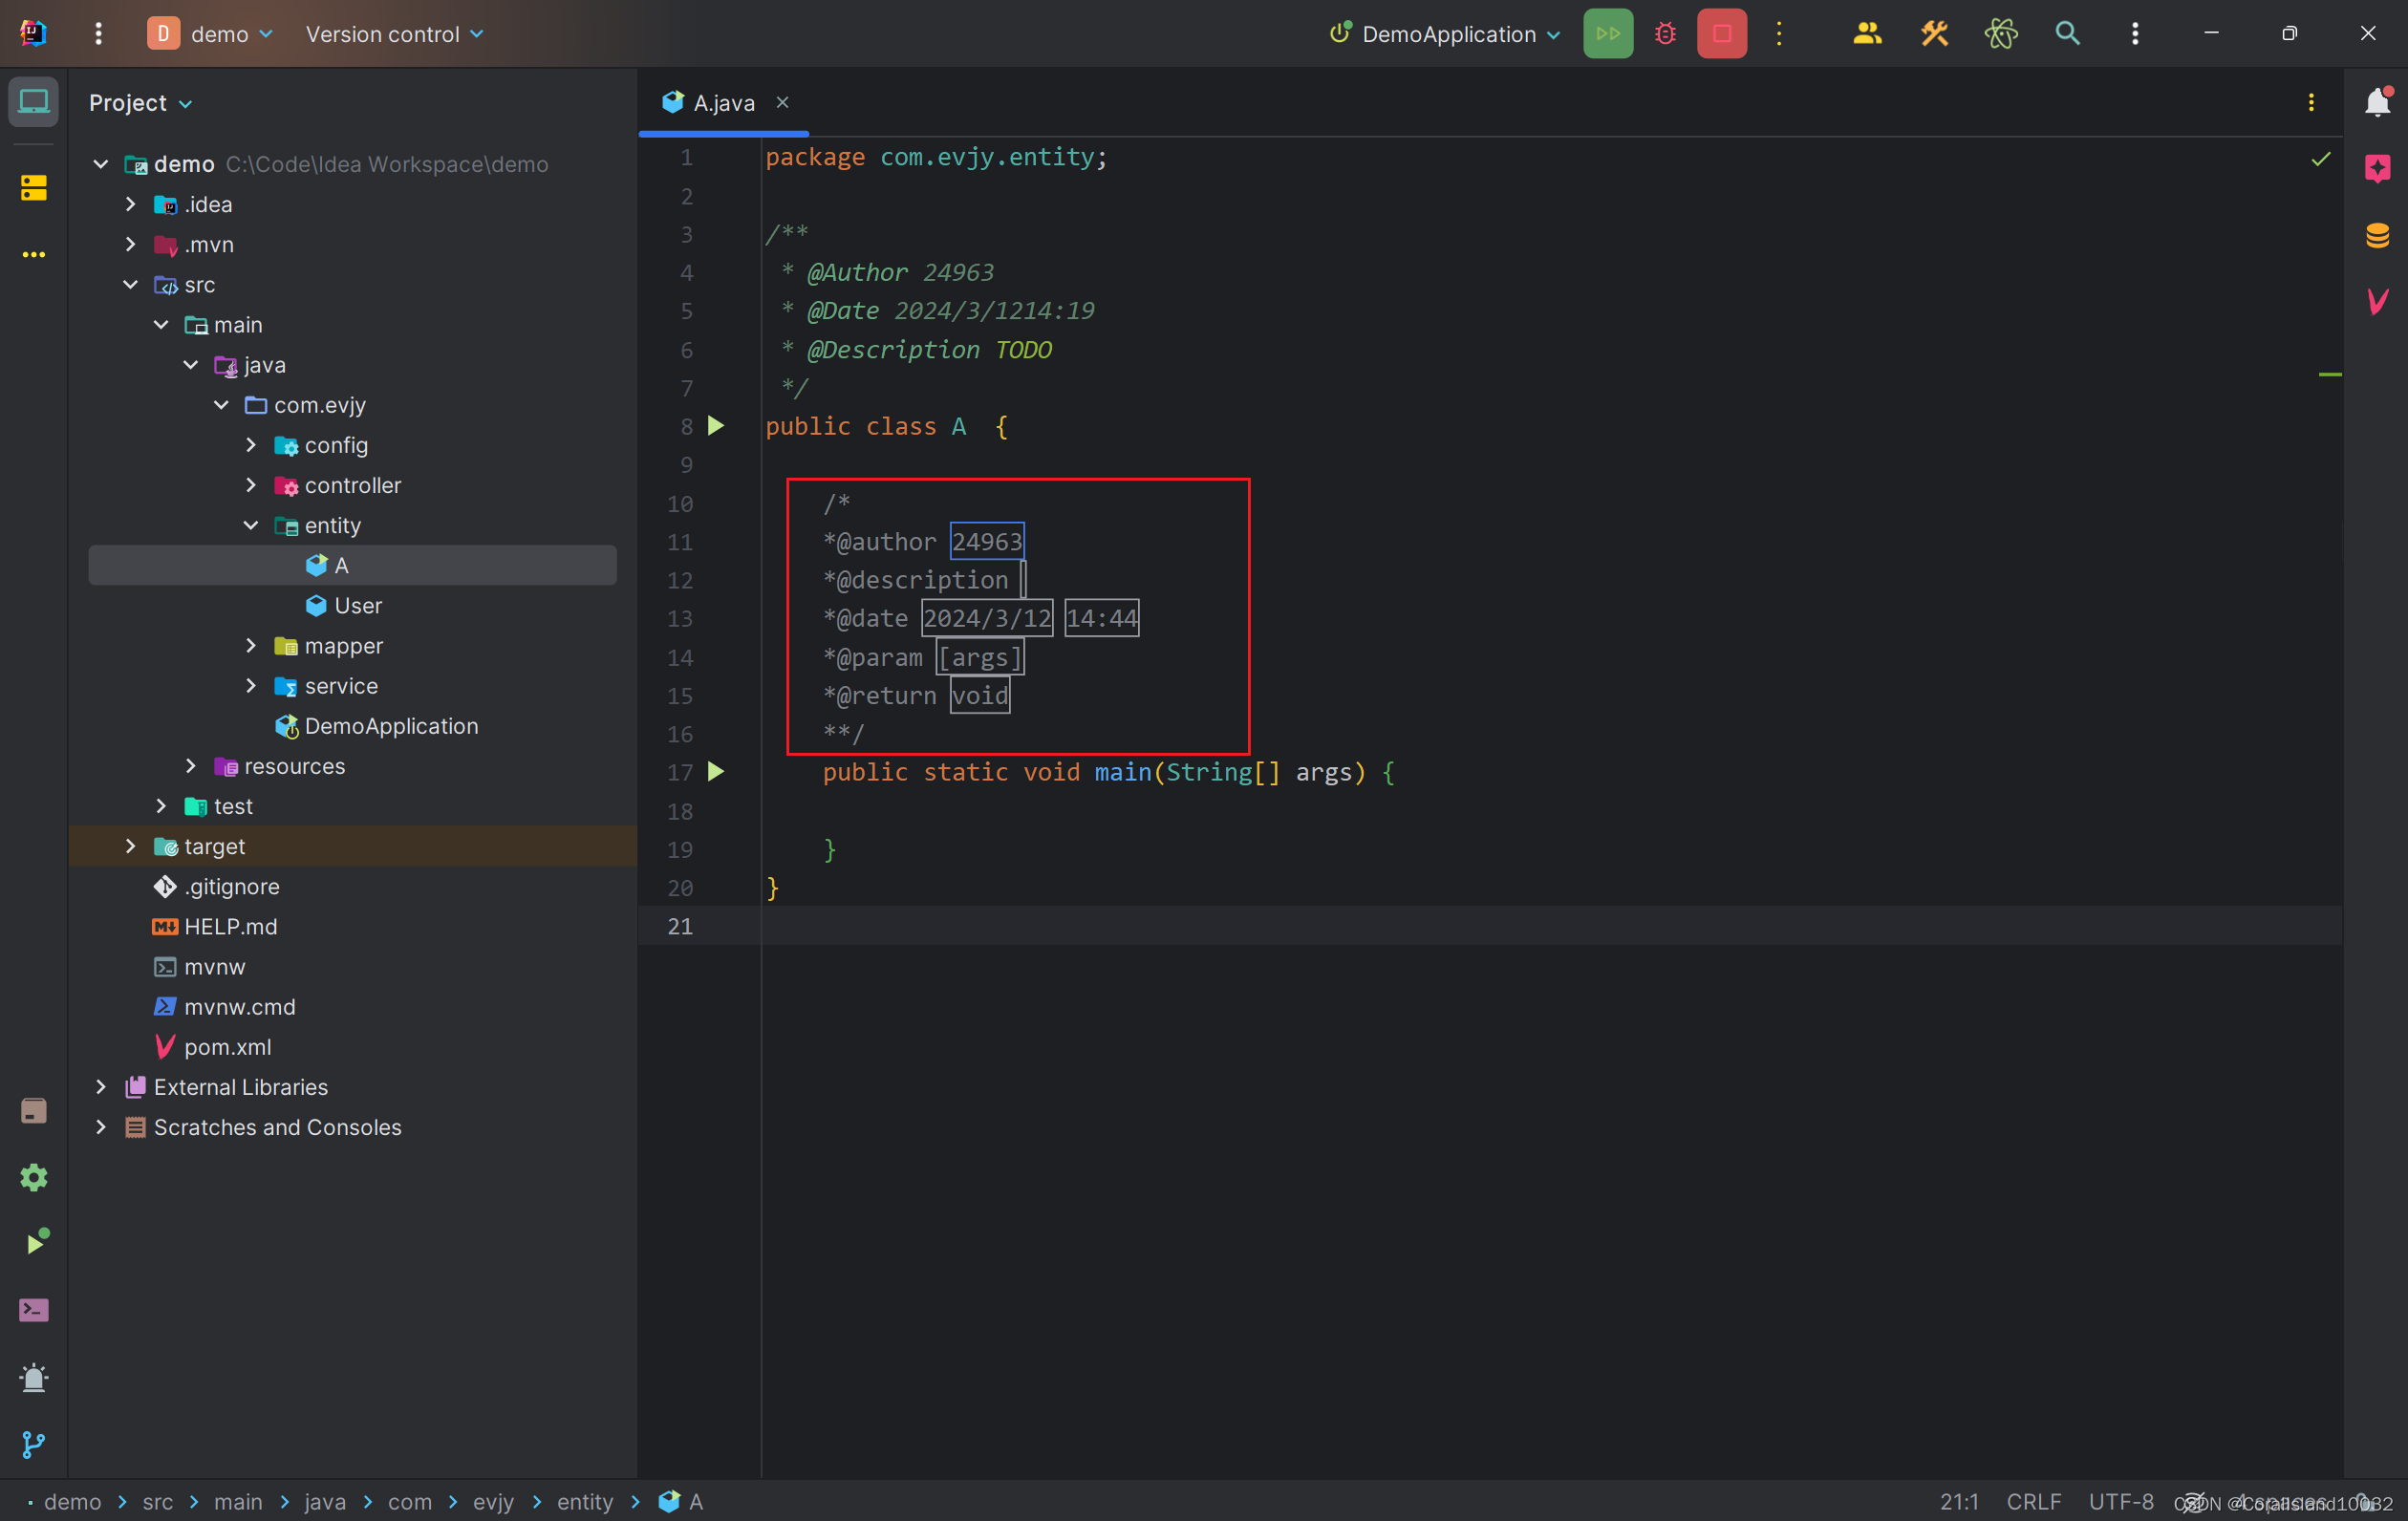2408x1521 pixels.
Task: Open the pink AI assistant sparkle sidebar icon
Action: pyautogui.click(x=2377, y=168)
